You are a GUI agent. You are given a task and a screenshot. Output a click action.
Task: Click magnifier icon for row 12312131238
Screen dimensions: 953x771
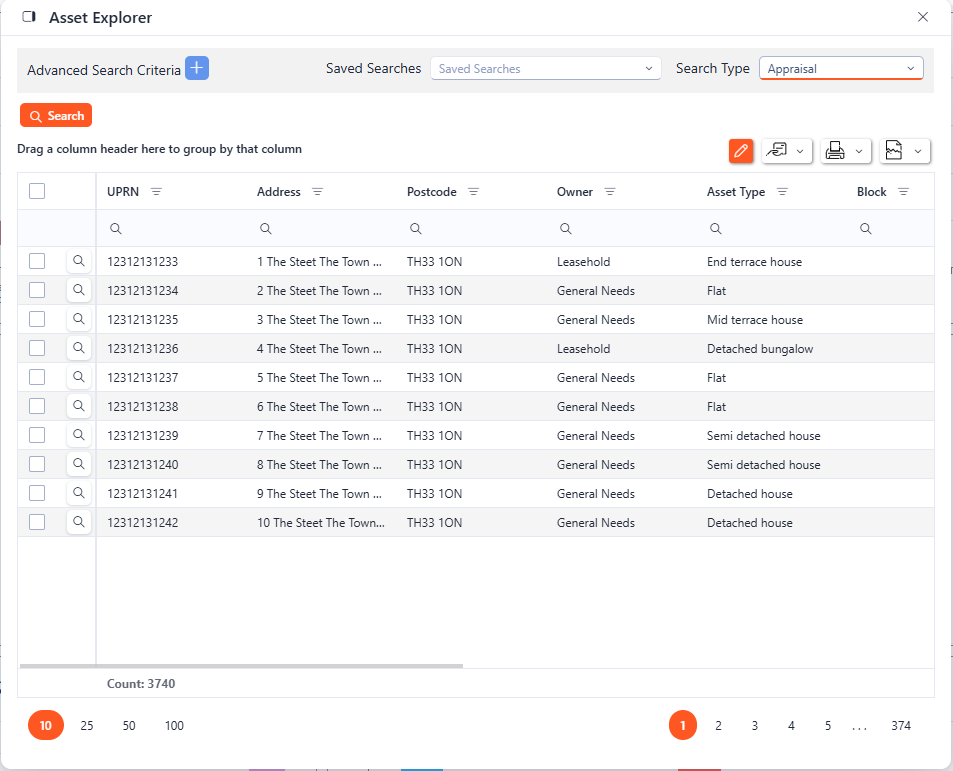coord(79,406)
